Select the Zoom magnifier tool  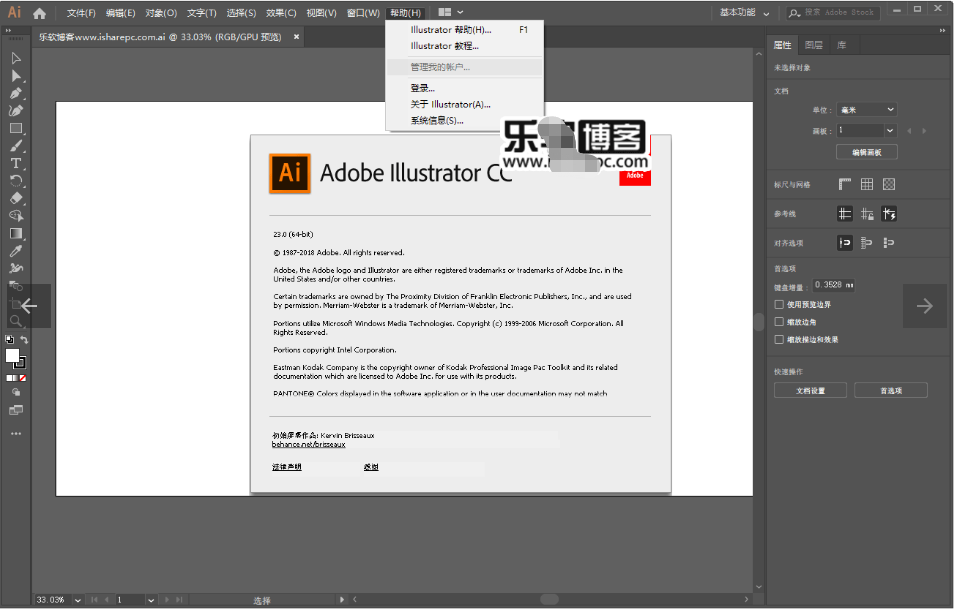click(x=16, y=321)
